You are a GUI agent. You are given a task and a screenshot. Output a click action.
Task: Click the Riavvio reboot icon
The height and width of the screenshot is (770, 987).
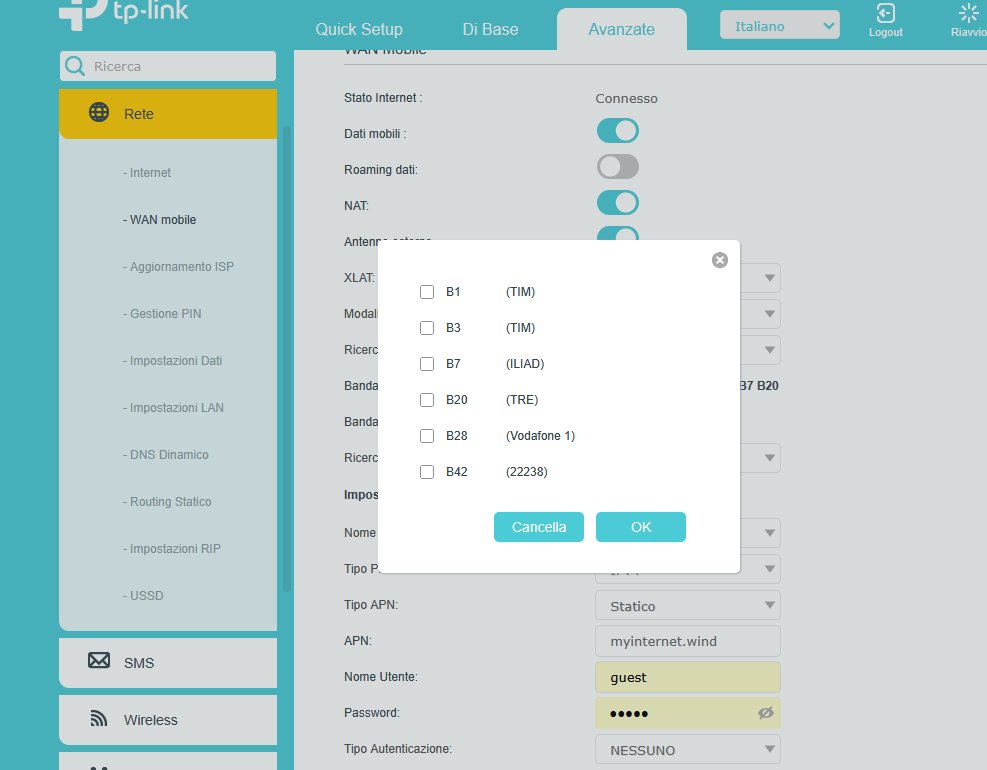click(967, 14)
